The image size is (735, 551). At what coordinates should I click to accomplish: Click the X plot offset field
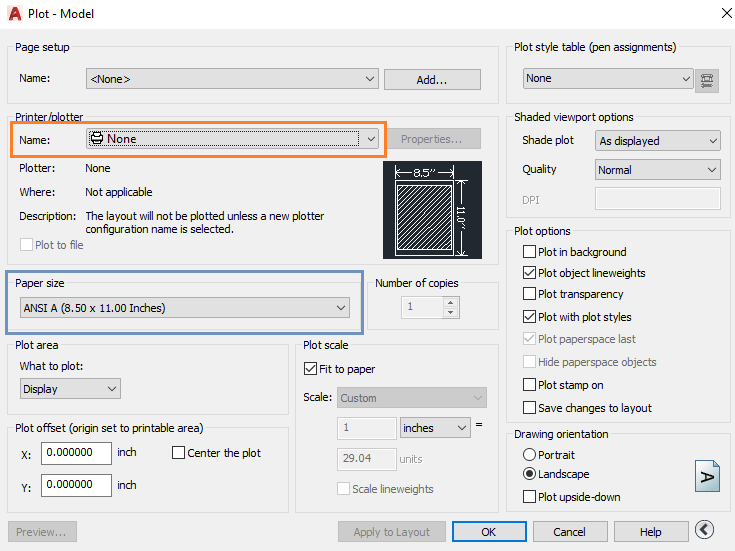pyautogui.click(x=76, y=453)
